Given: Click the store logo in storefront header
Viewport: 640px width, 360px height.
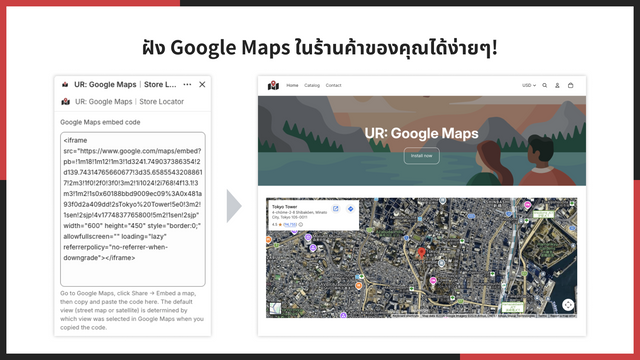Looking at the screenshot, I should pyautogui.click(x=273, y=85).
